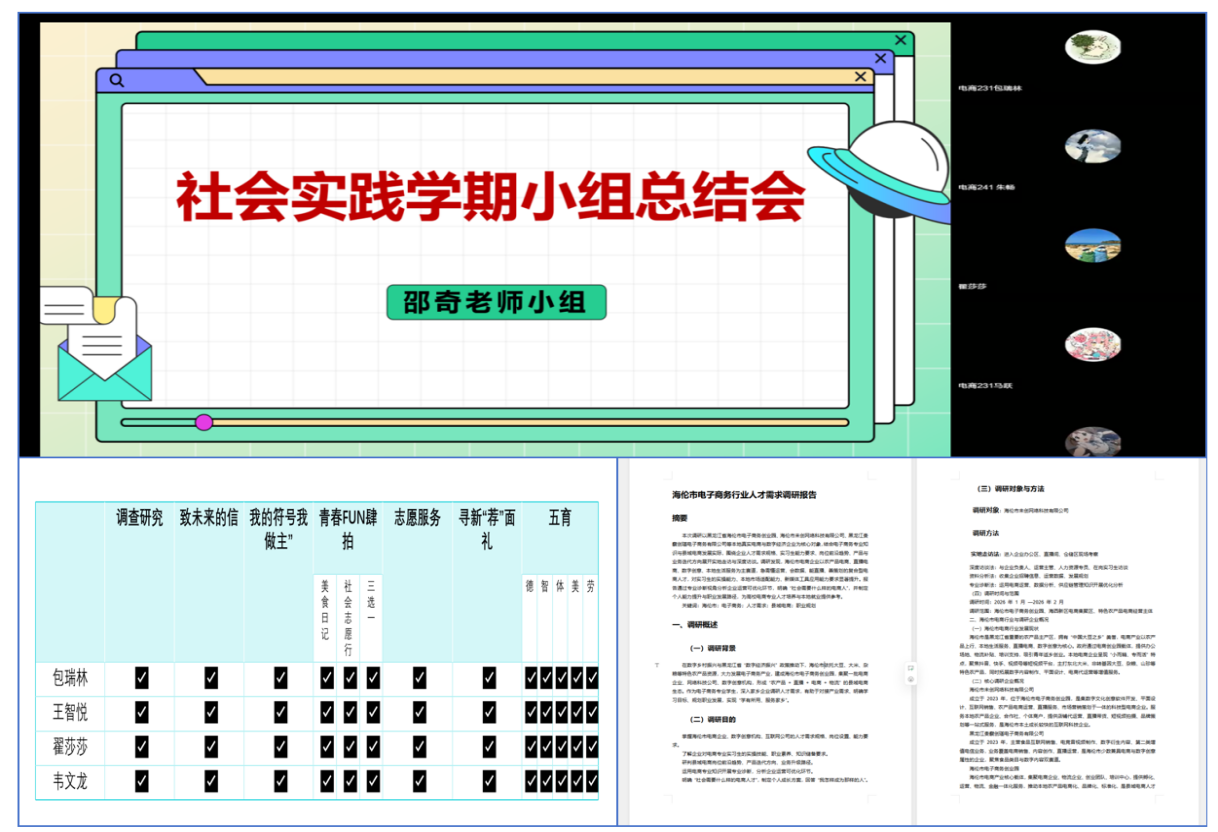Image resolution: width=1218 pixels, height=832 pixels.
Task: Click the pink handle on the slide progress bar
Action: coord(204,422)
